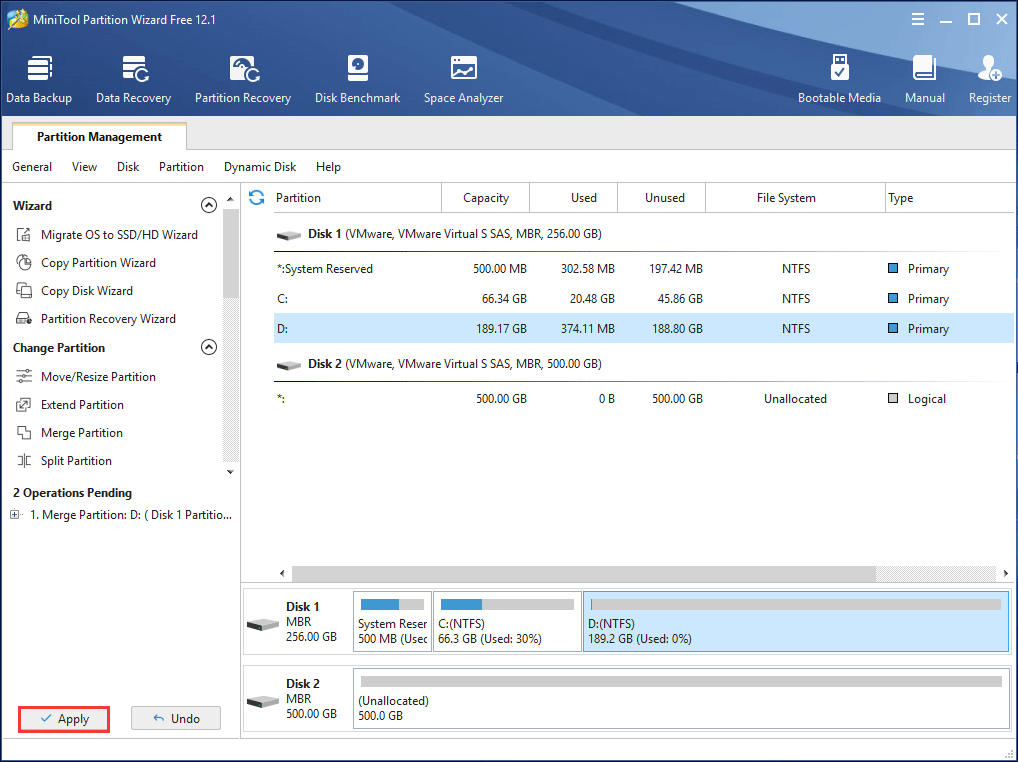Image resolution: width=1018 pixels, height=762 pixels.
Task: Open the Manual
Action: click(x=924, y=78)
